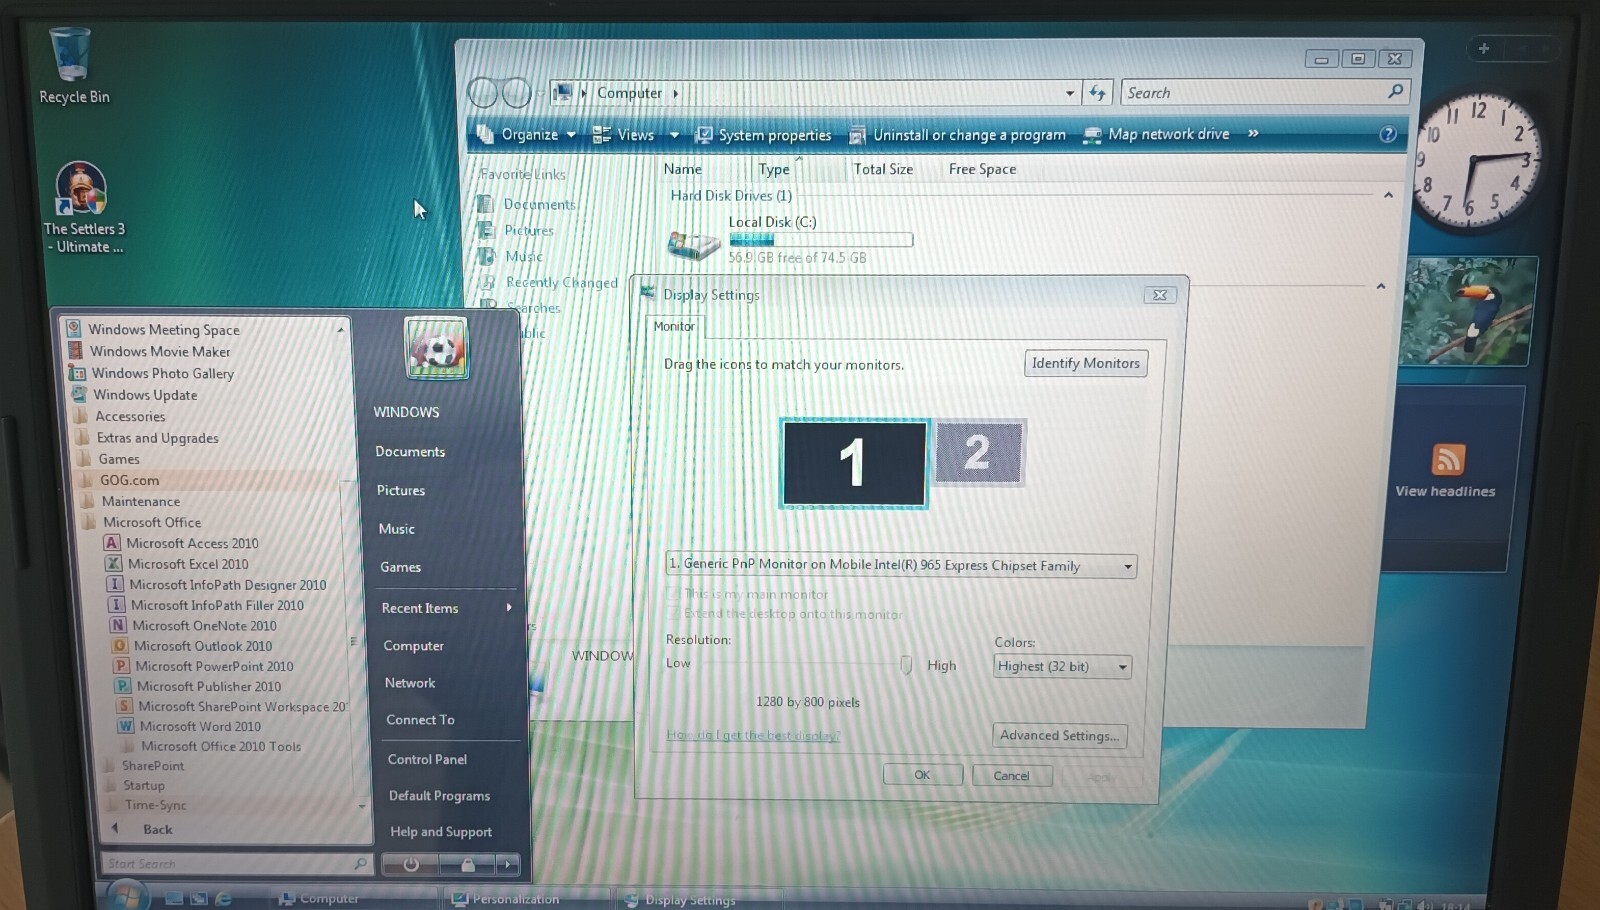This screenshot has height=910, width=1600.
Task: Open Network from Start menu
Action: 410,683
